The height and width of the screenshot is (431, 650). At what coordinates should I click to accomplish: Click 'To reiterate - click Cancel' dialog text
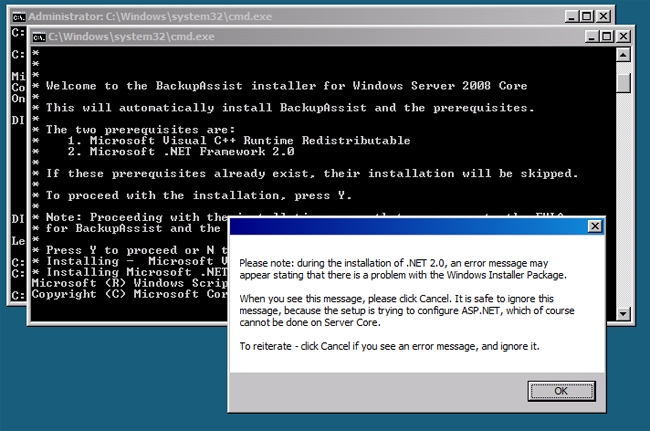point(389,346)
